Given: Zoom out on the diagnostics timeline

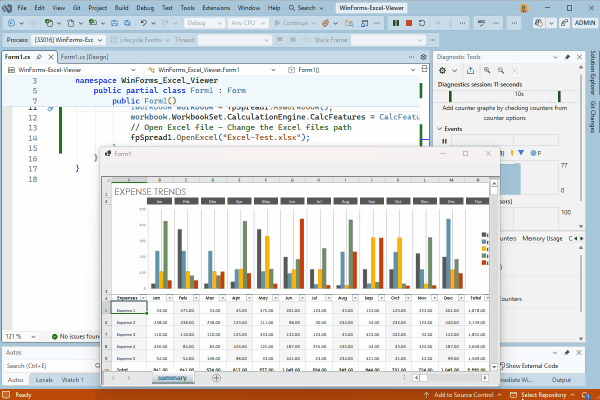Looking at the screenshot, I should pyautogui.click(x=501, y=70).
